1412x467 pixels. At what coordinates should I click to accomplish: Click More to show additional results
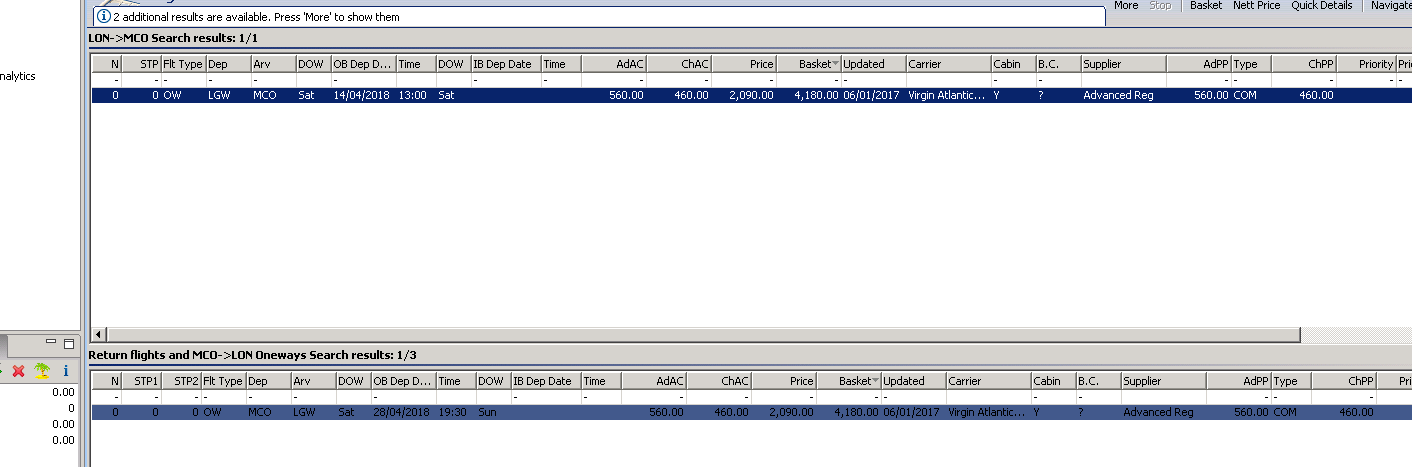tap(1126, 6)
